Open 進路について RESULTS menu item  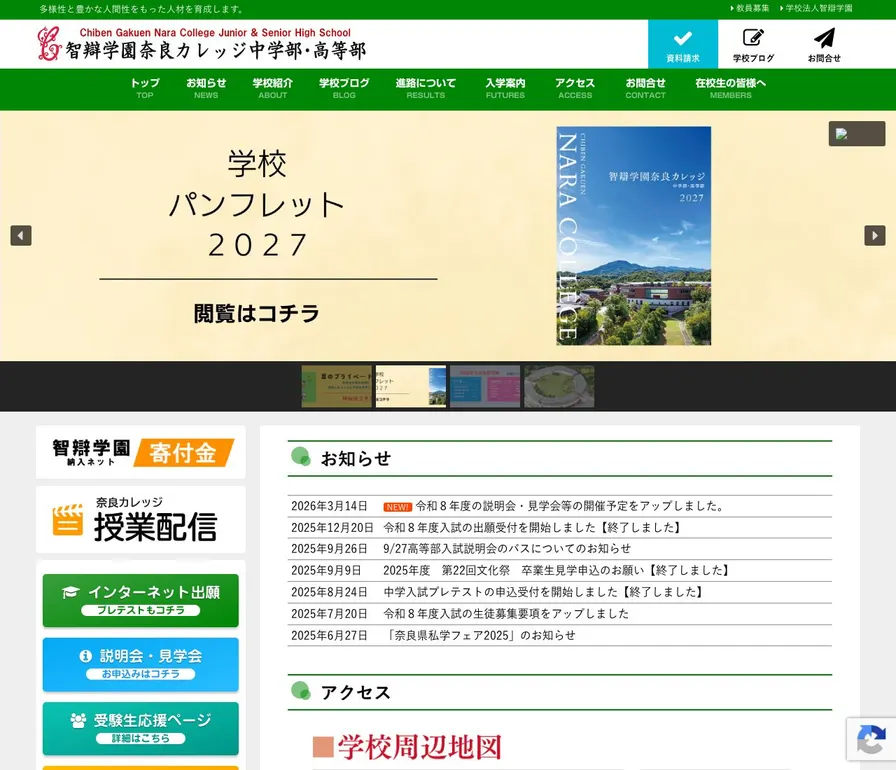[x=426, y=89]
